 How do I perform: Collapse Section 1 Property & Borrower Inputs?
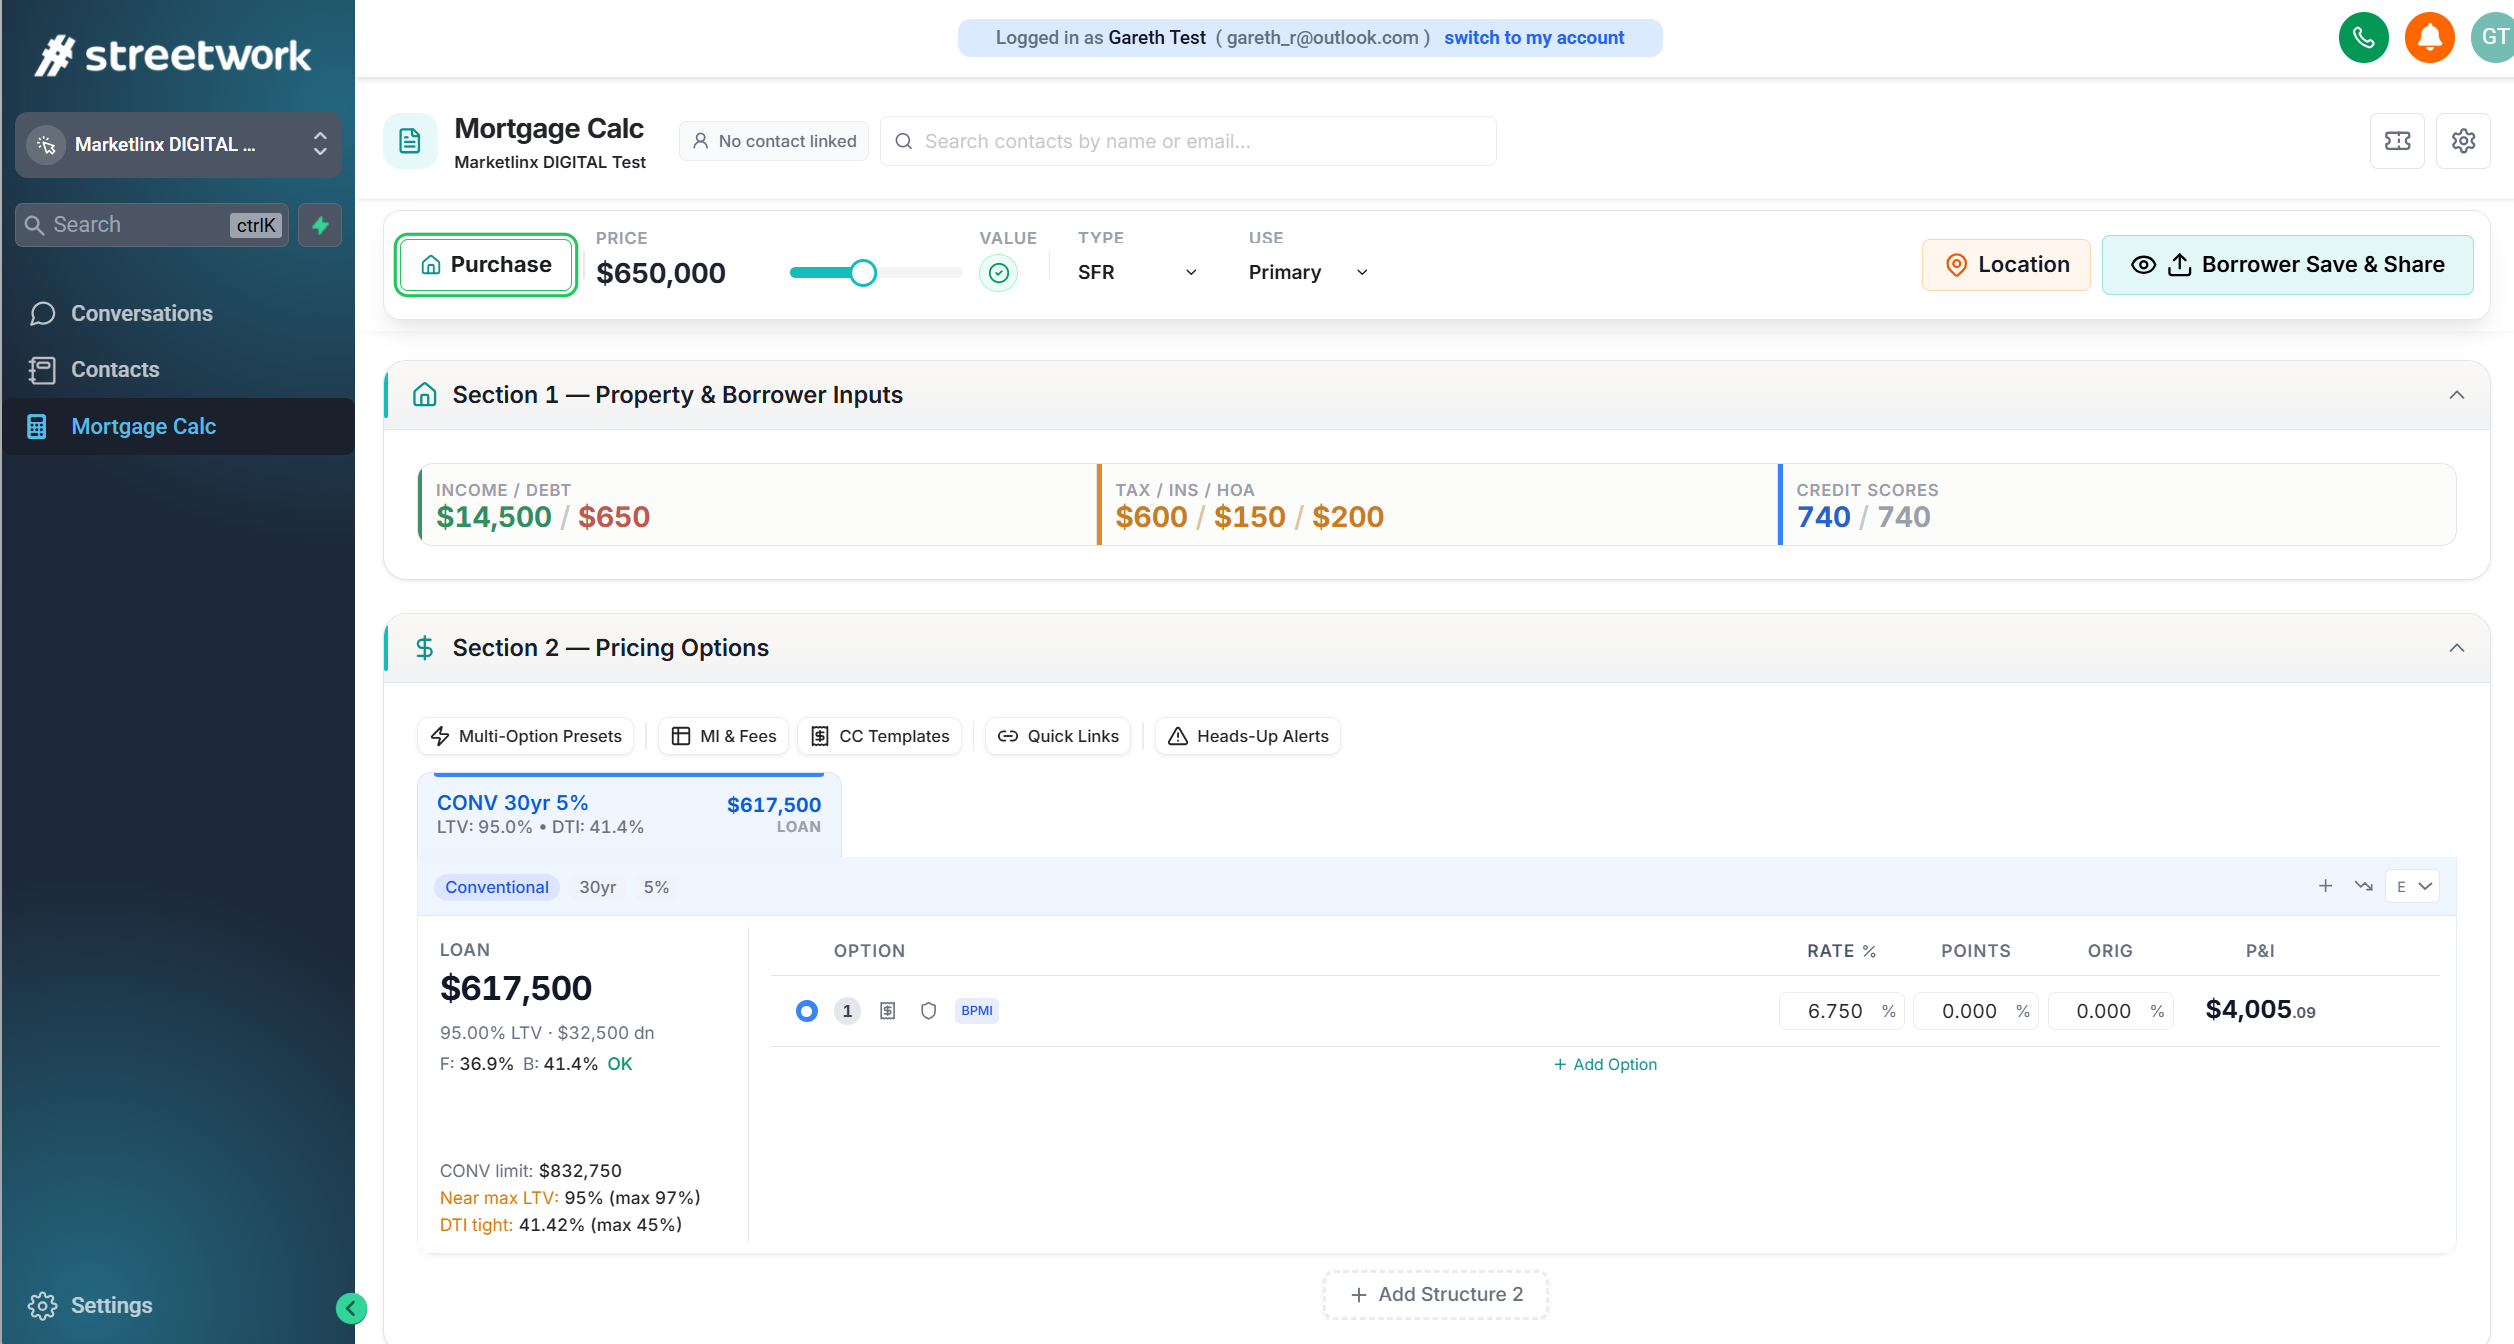pos(2456,395)
